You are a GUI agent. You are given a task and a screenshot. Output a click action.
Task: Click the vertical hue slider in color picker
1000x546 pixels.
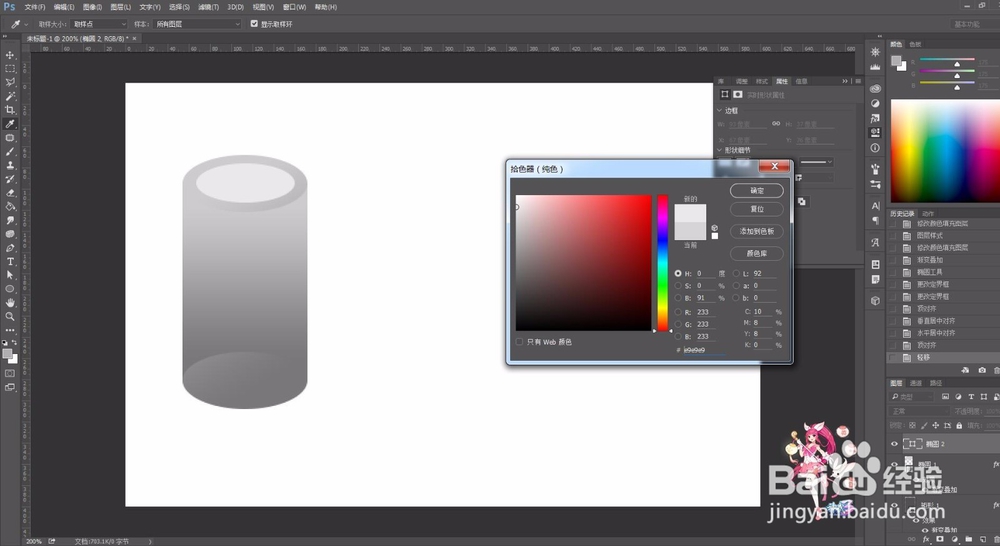click(663, 263)
